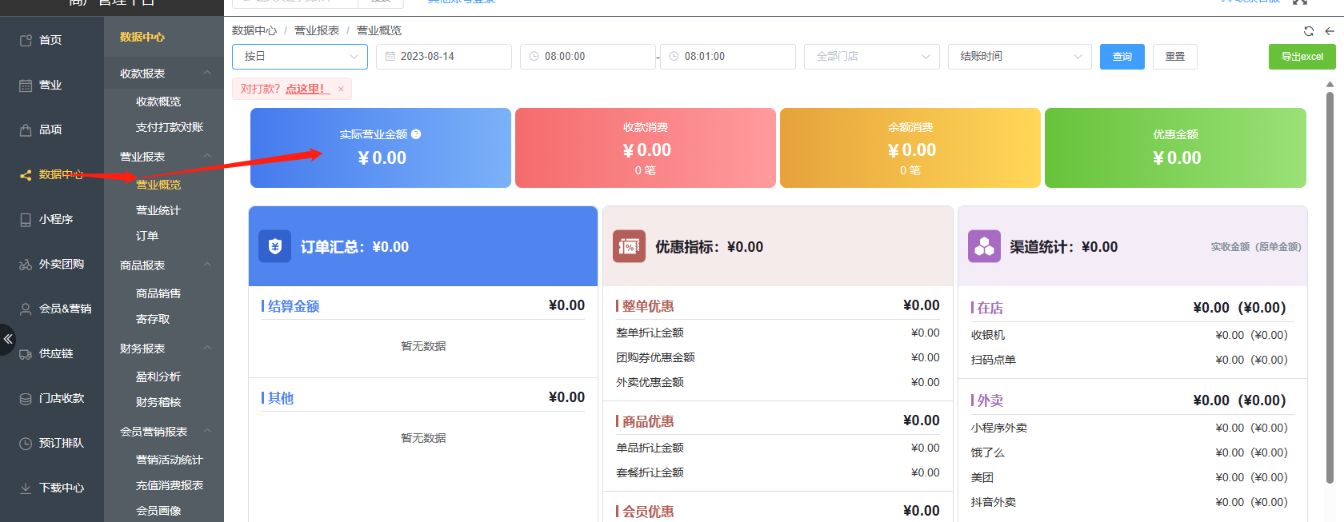Click the blue 查询 query button
The image size is (1344, 522).
pyautogui.click(x=1122, y=57)
